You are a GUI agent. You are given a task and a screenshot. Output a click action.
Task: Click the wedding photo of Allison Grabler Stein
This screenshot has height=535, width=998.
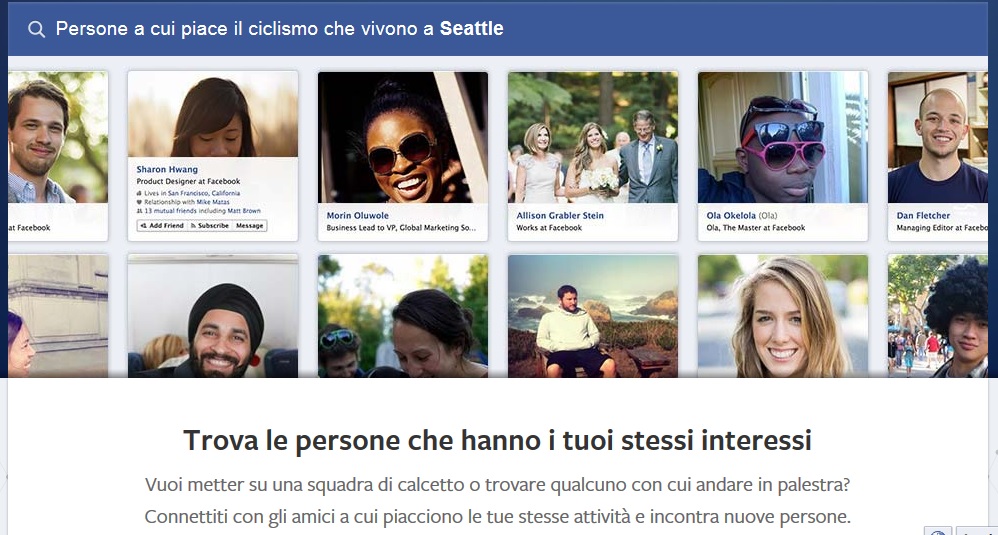pyautogui.click(x=593, y=137)
